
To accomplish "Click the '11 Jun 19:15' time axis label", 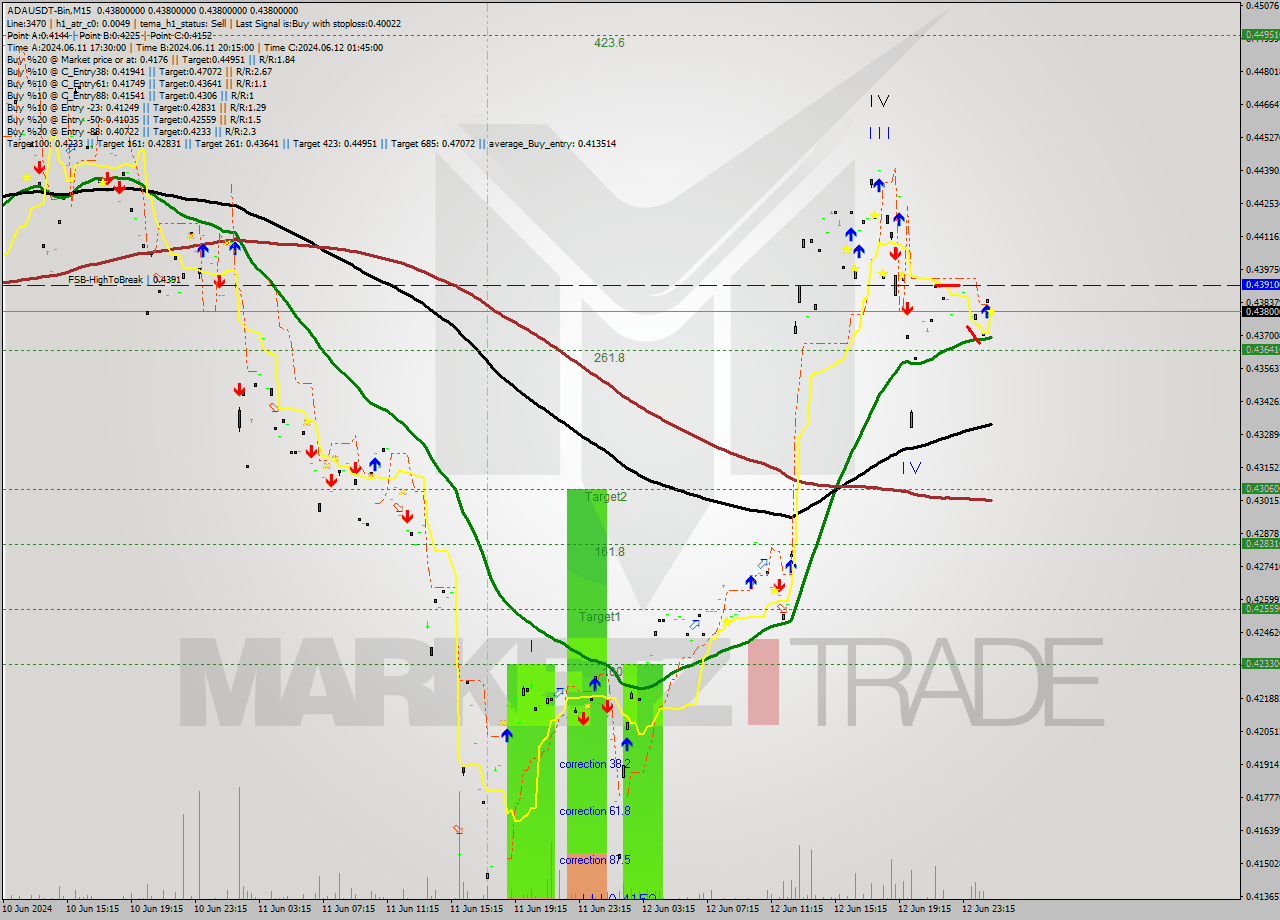I will coord(541,910).
